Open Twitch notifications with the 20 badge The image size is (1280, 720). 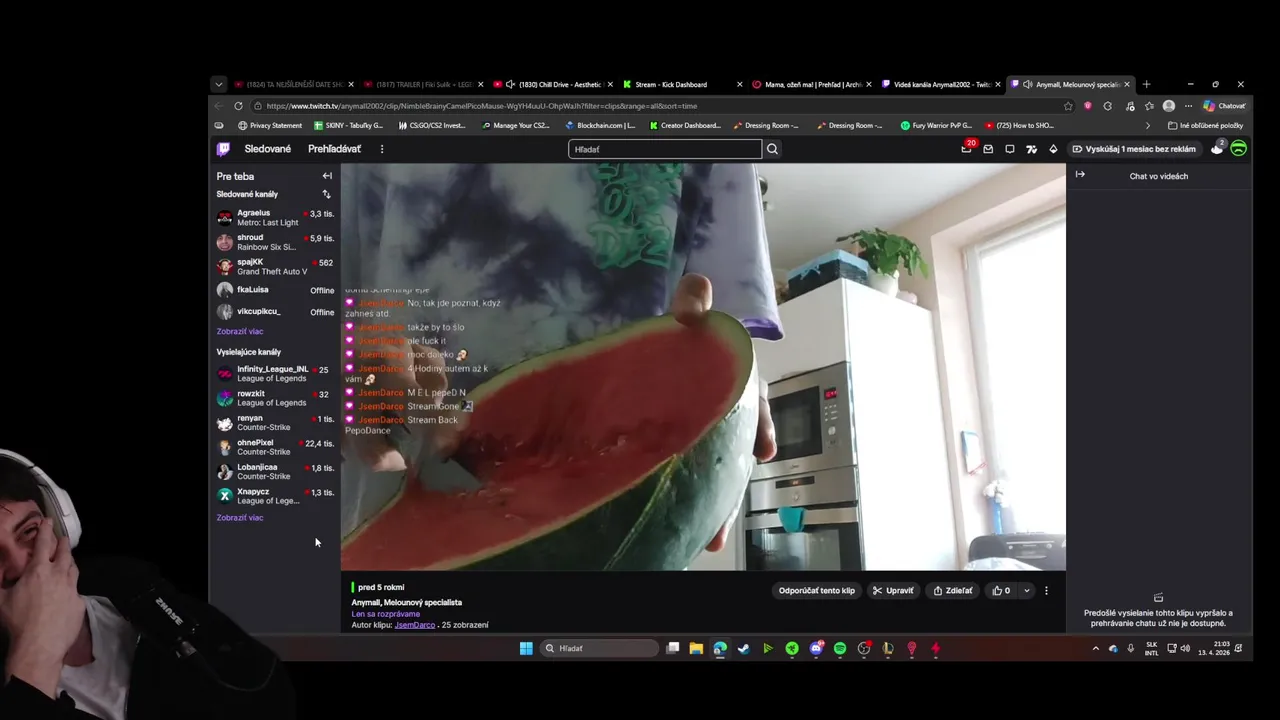point(966,148)
